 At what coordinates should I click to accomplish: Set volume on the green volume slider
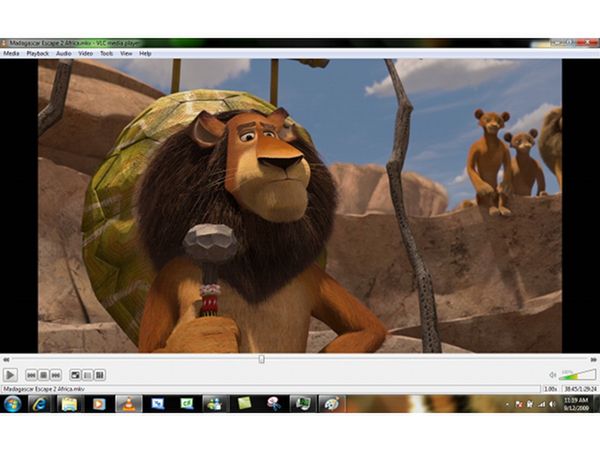(x=577, y=375)
